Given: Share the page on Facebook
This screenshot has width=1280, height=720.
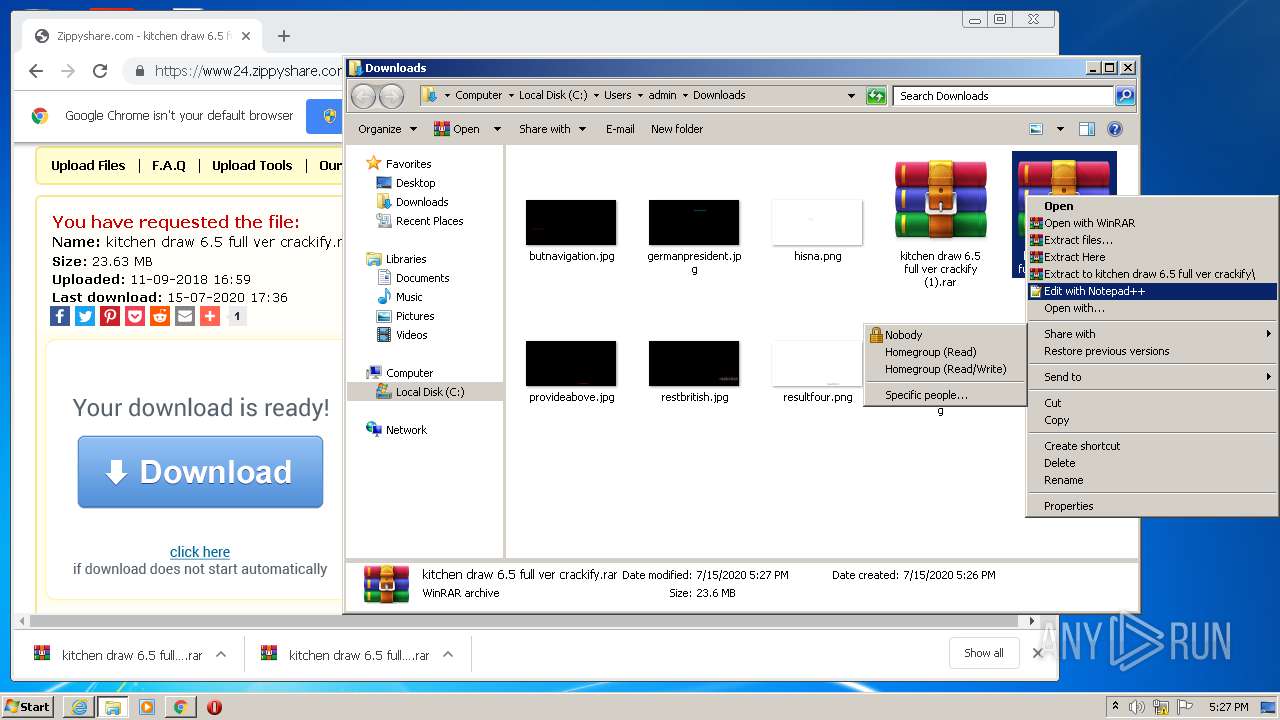Looking at the screenshot, I should tap(60, 316).
